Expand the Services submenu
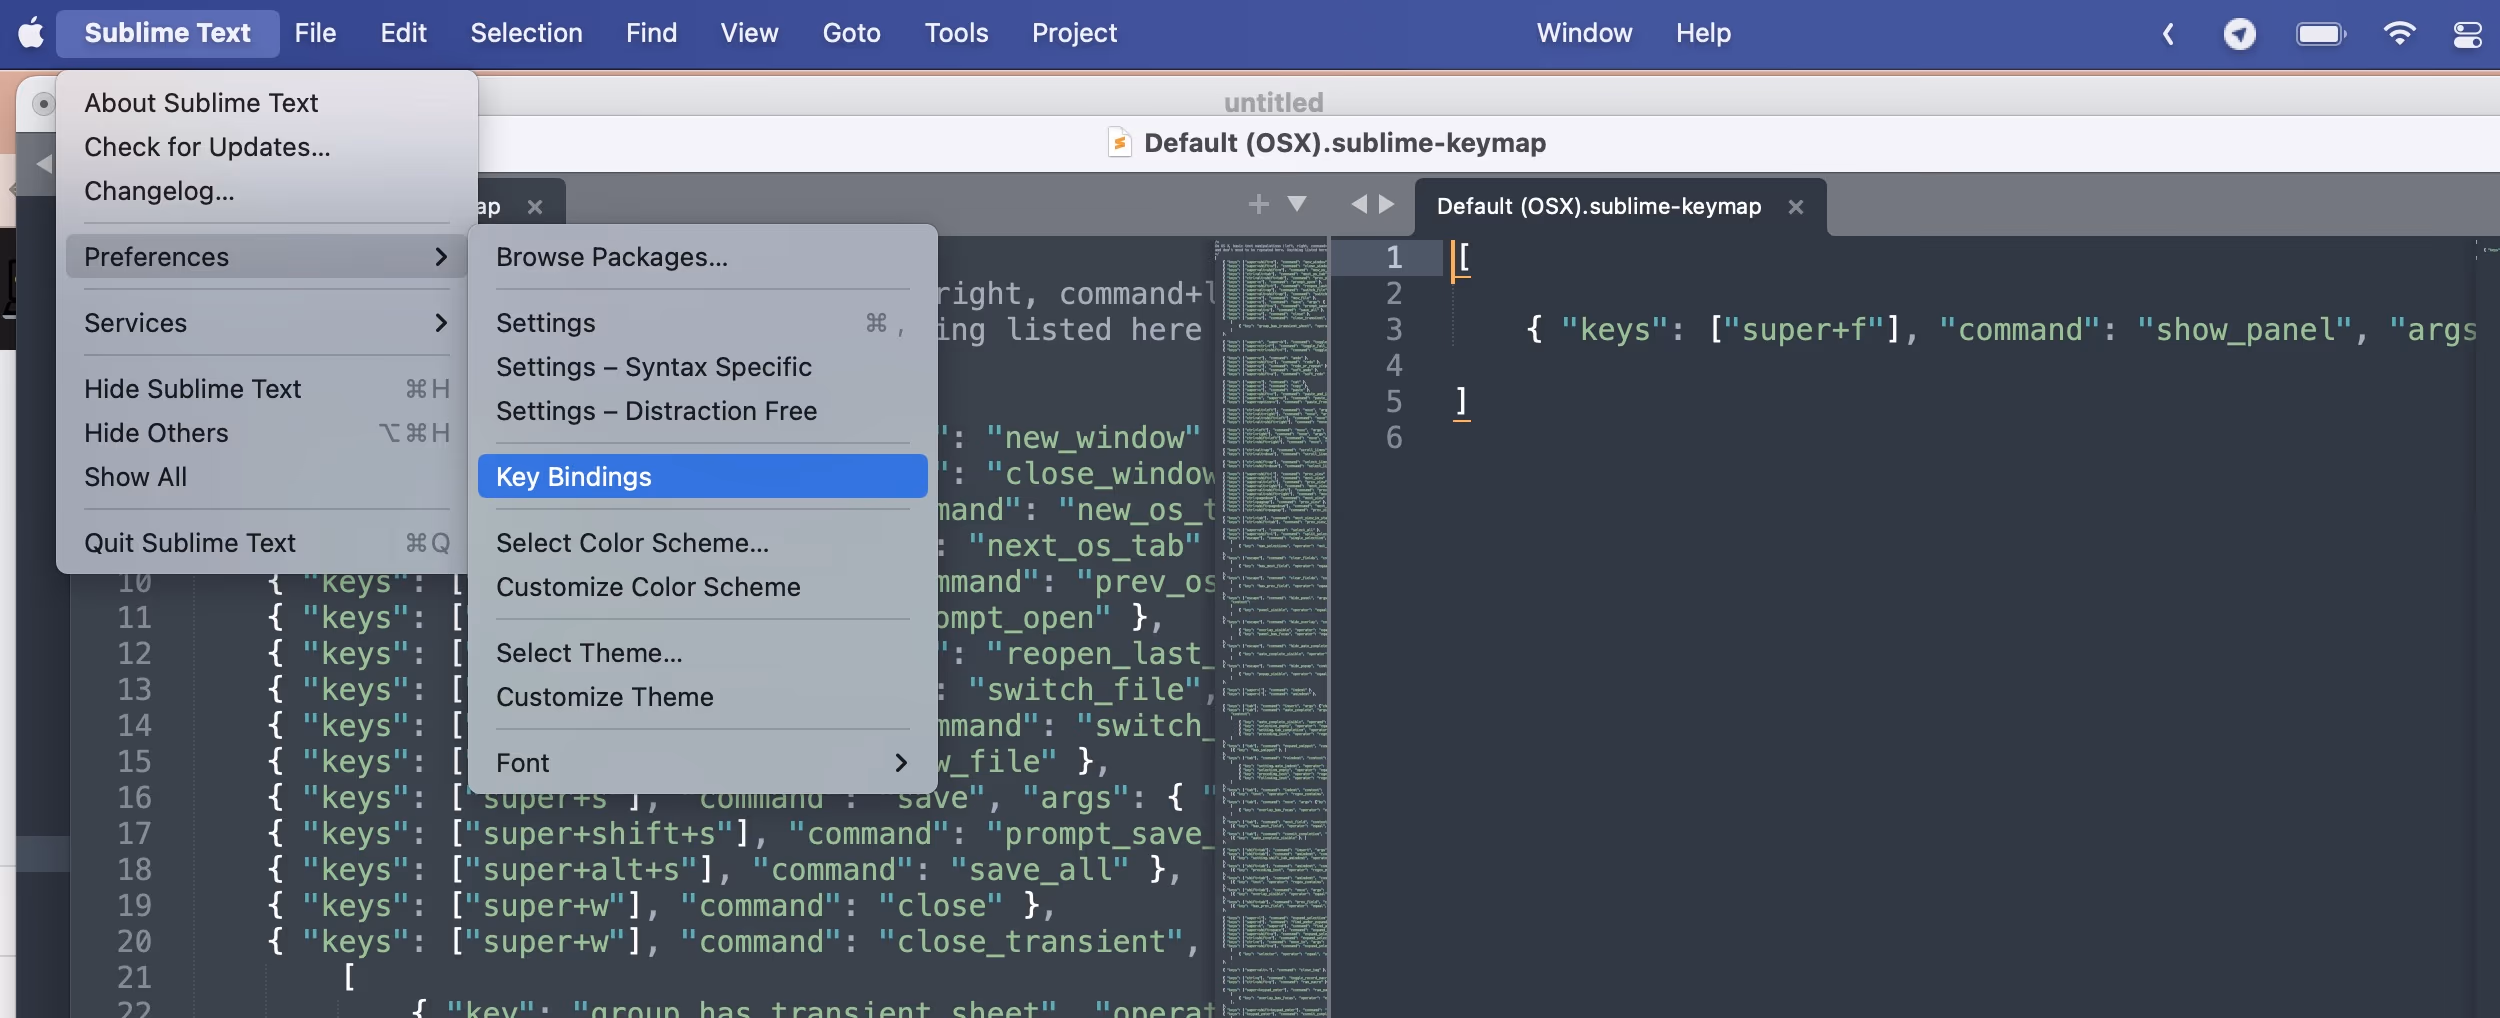 pos(267,323)
